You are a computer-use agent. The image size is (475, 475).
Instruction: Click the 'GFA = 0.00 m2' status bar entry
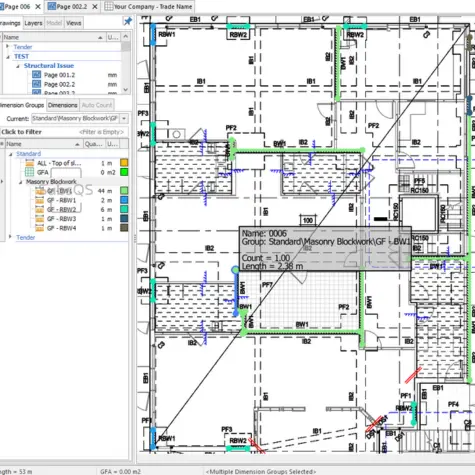click(x=120, y=471)
